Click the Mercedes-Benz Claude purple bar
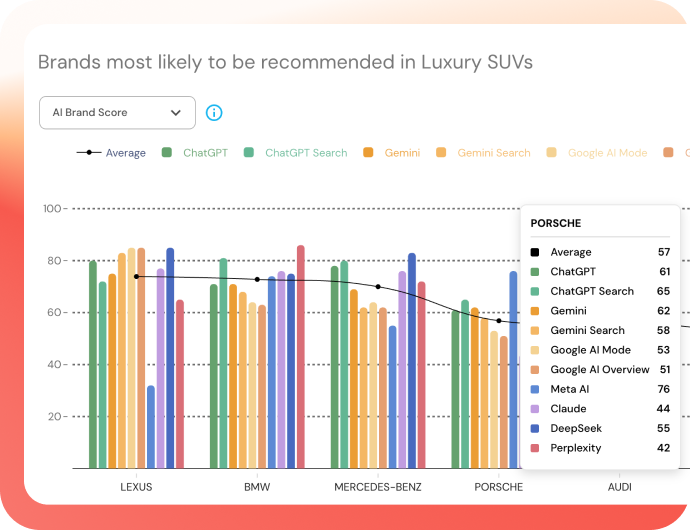Screen dimensions: 690x530 pyautogui.click(x=402, y=370)
